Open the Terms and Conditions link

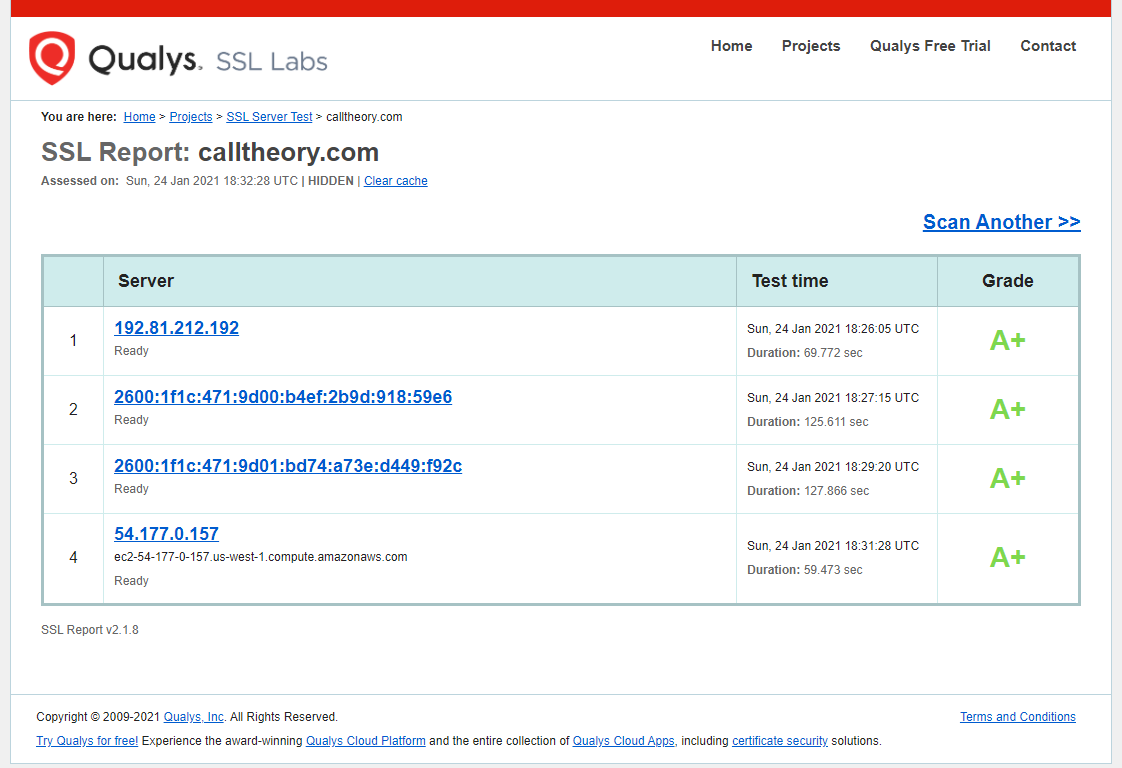click(x=1018, y=716)
